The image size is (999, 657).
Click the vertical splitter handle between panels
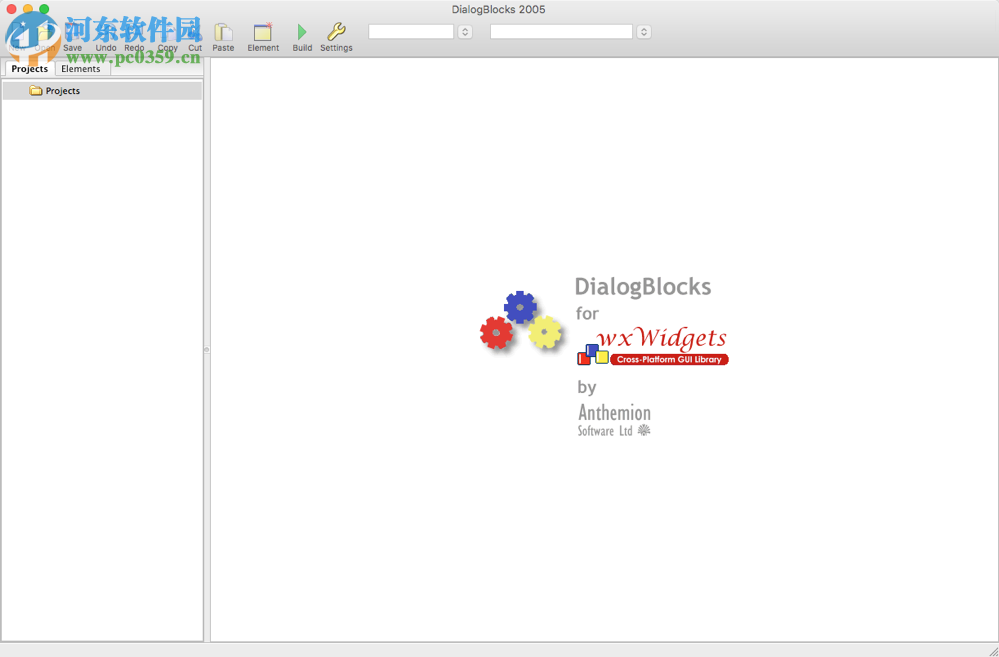207,349
